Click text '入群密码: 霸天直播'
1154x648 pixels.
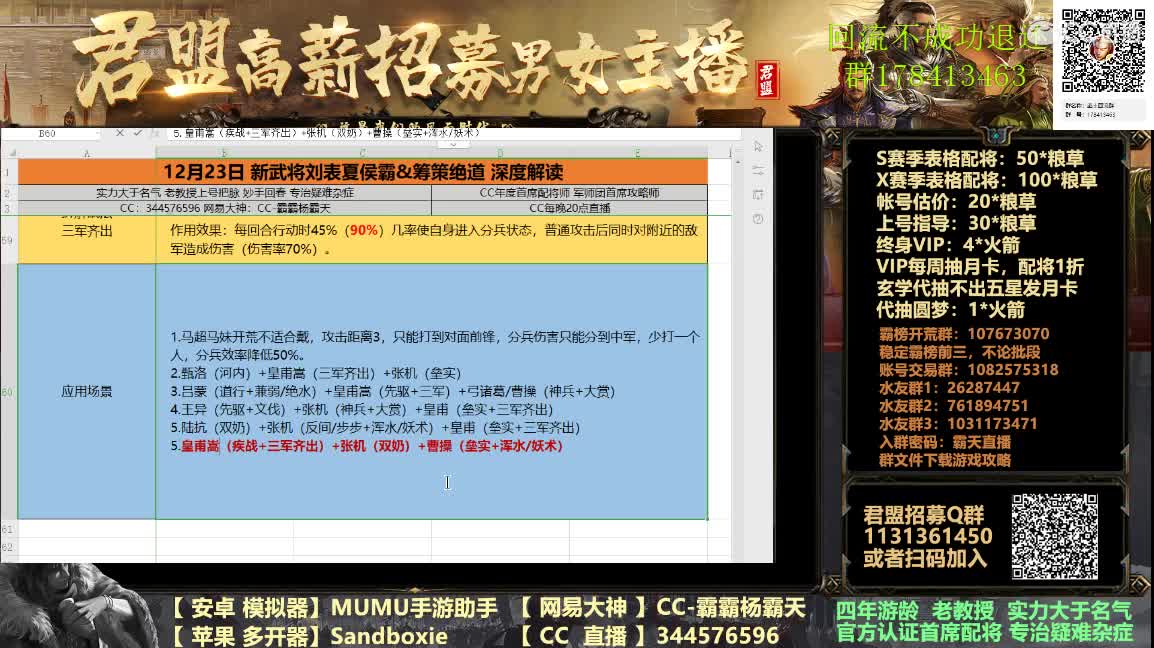coord(945,442)
